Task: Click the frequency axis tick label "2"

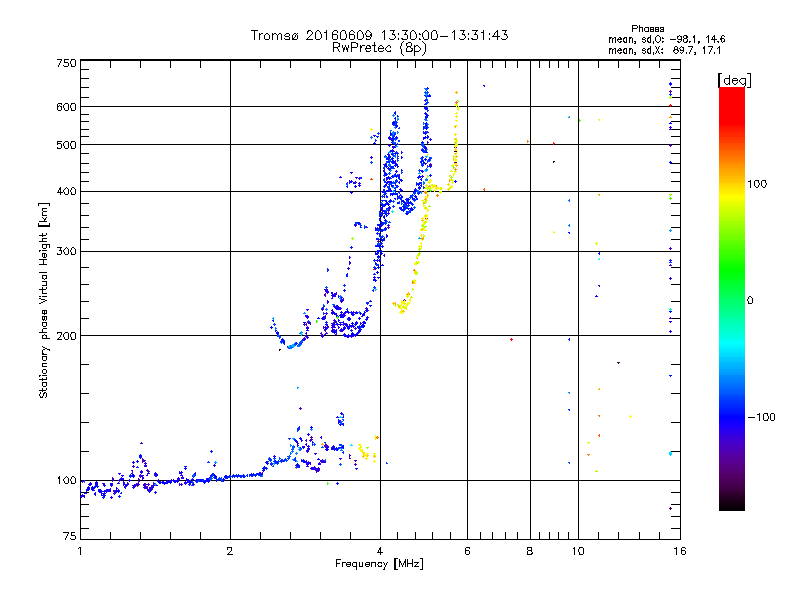Action: tap(230, 551)
